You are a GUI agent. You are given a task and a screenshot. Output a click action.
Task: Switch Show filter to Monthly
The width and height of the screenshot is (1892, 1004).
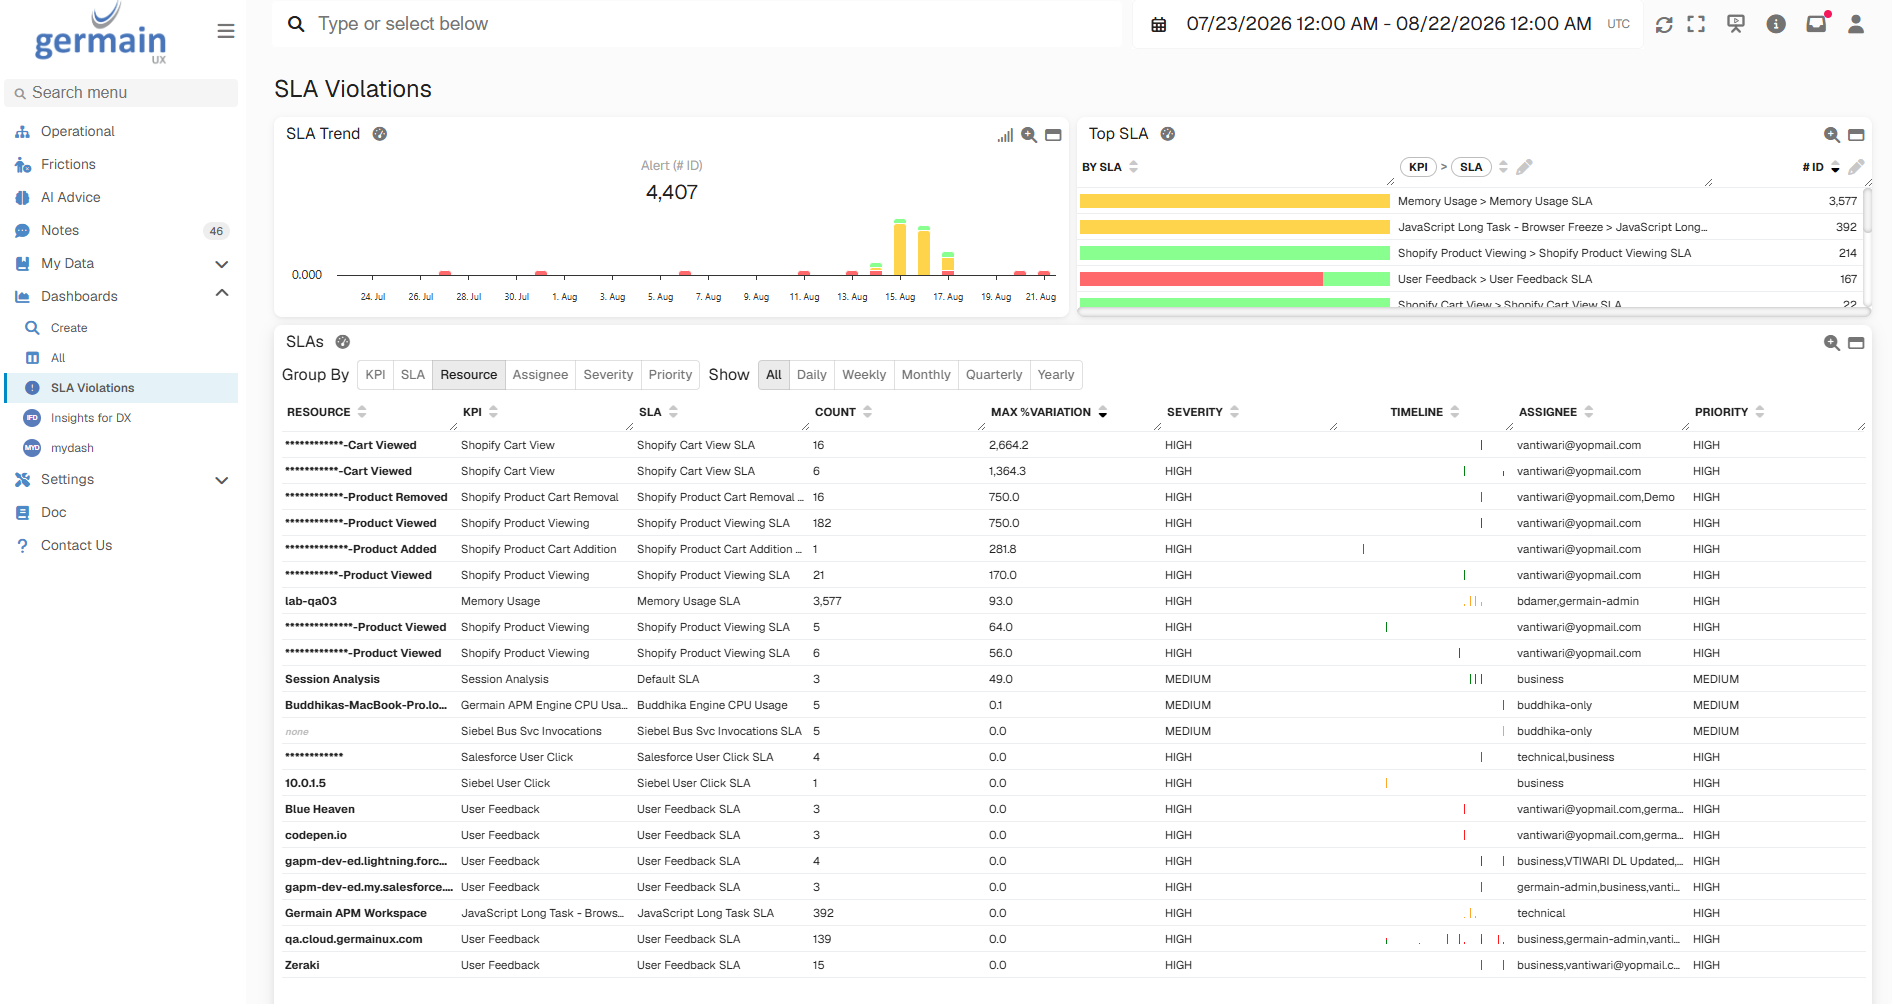pyautogui.click(x=926, y=375)
